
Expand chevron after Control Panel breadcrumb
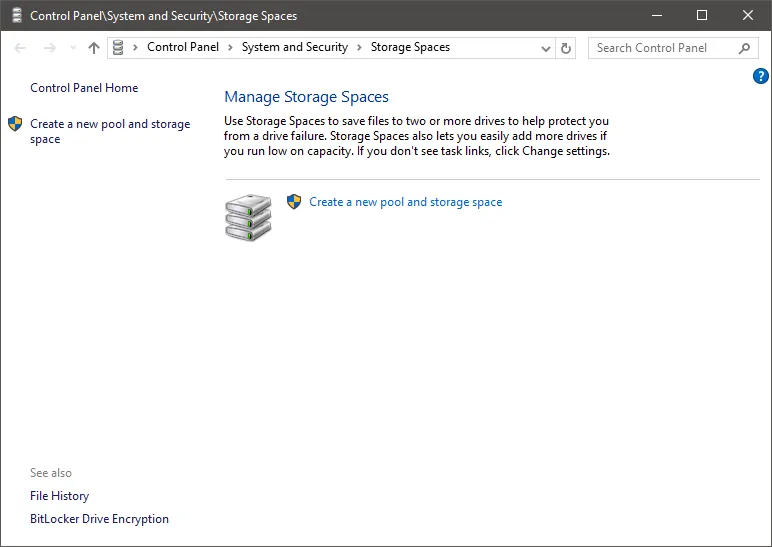click(230, 47)
